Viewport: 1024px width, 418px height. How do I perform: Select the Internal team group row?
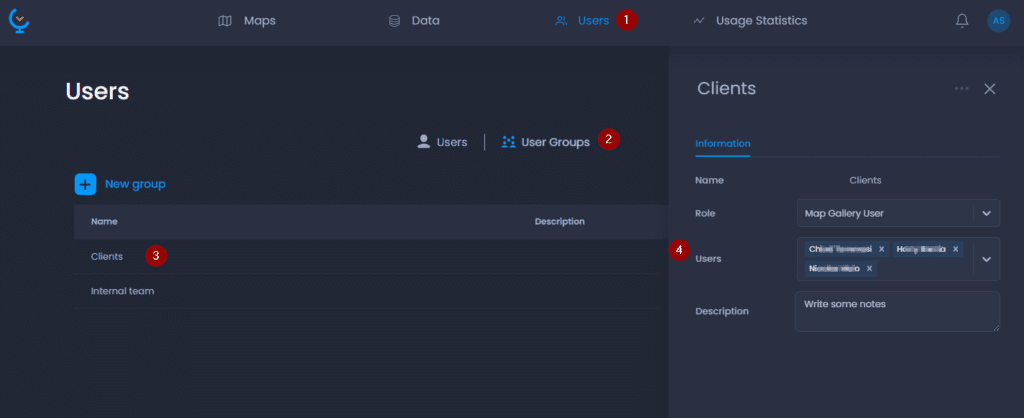click(x=370, y=291)
